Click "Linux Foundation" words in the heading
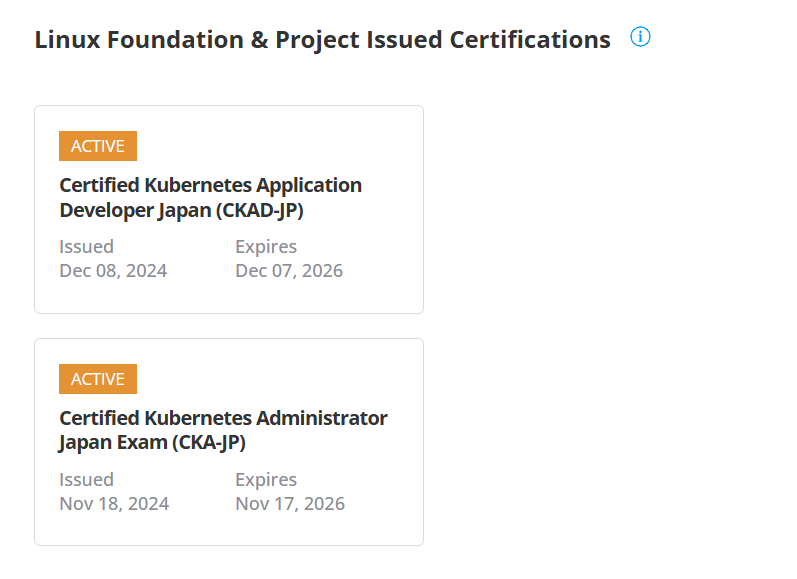The height and width of the screenshot is (579, 797). pyautogui.click(x=139, y=40)
